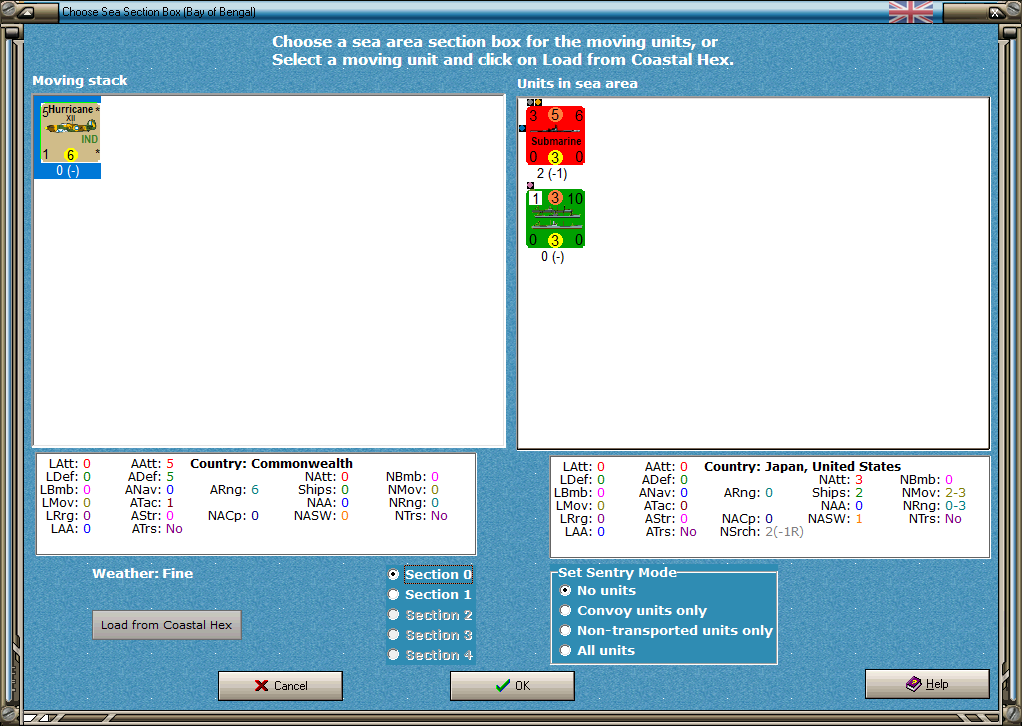Choose Section 4 sea box
1022x726 pixels.
pos(430,655)
